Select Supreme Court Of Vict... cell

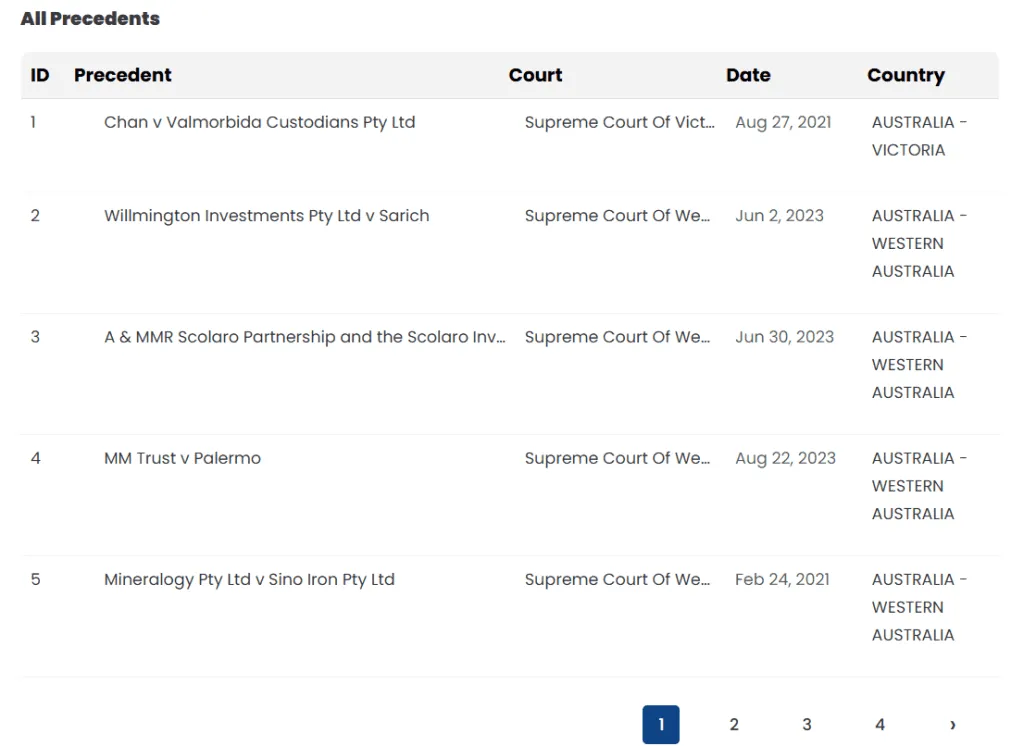point(620,122)
